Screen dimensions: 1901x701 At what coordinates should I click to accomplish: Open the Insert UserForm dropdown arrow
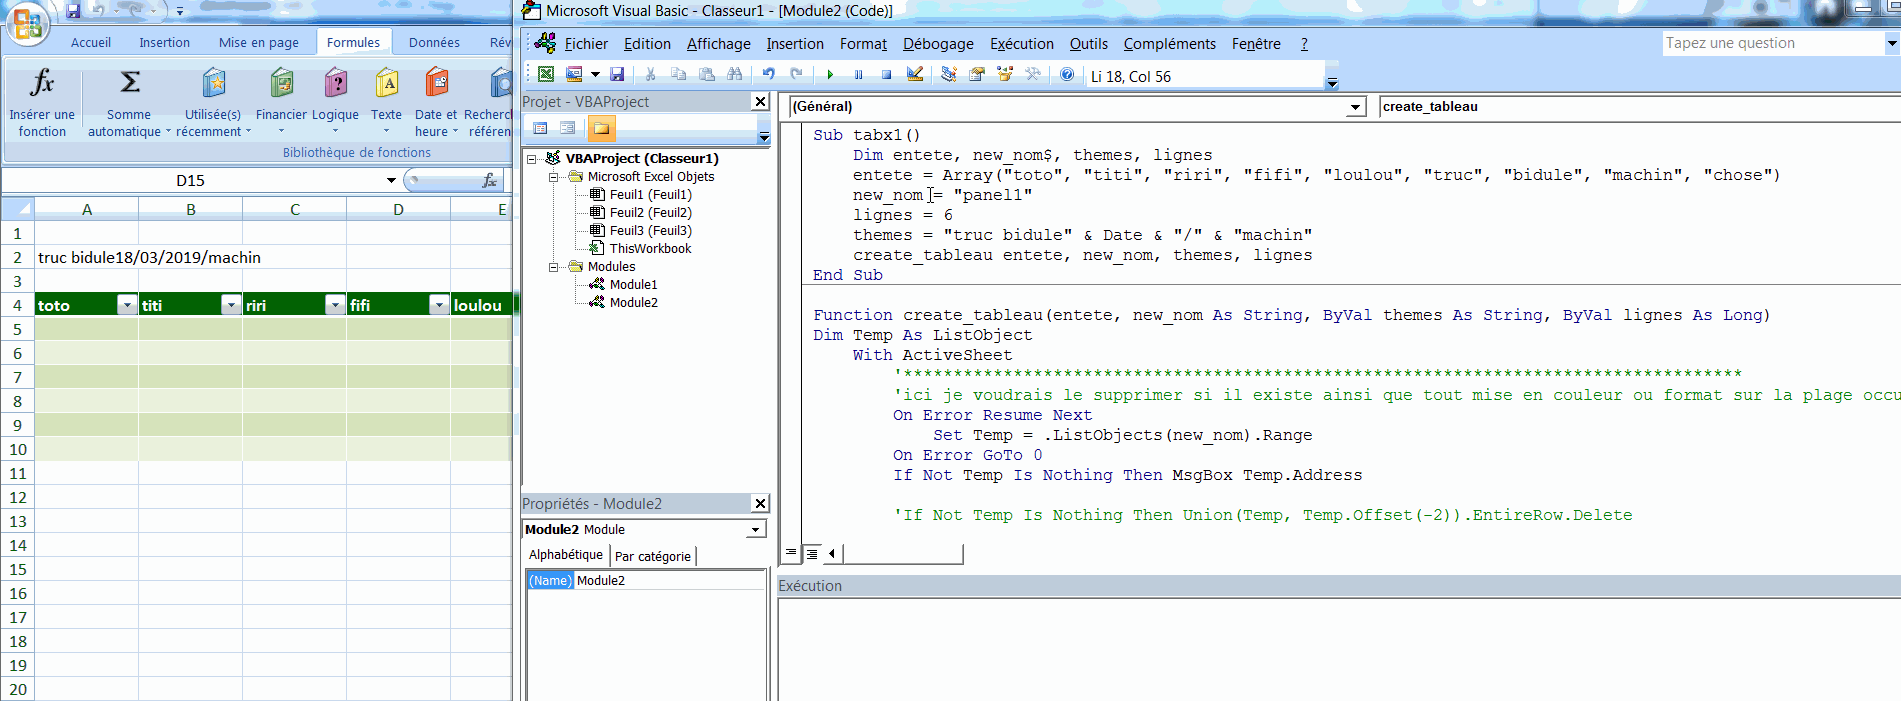595,74
